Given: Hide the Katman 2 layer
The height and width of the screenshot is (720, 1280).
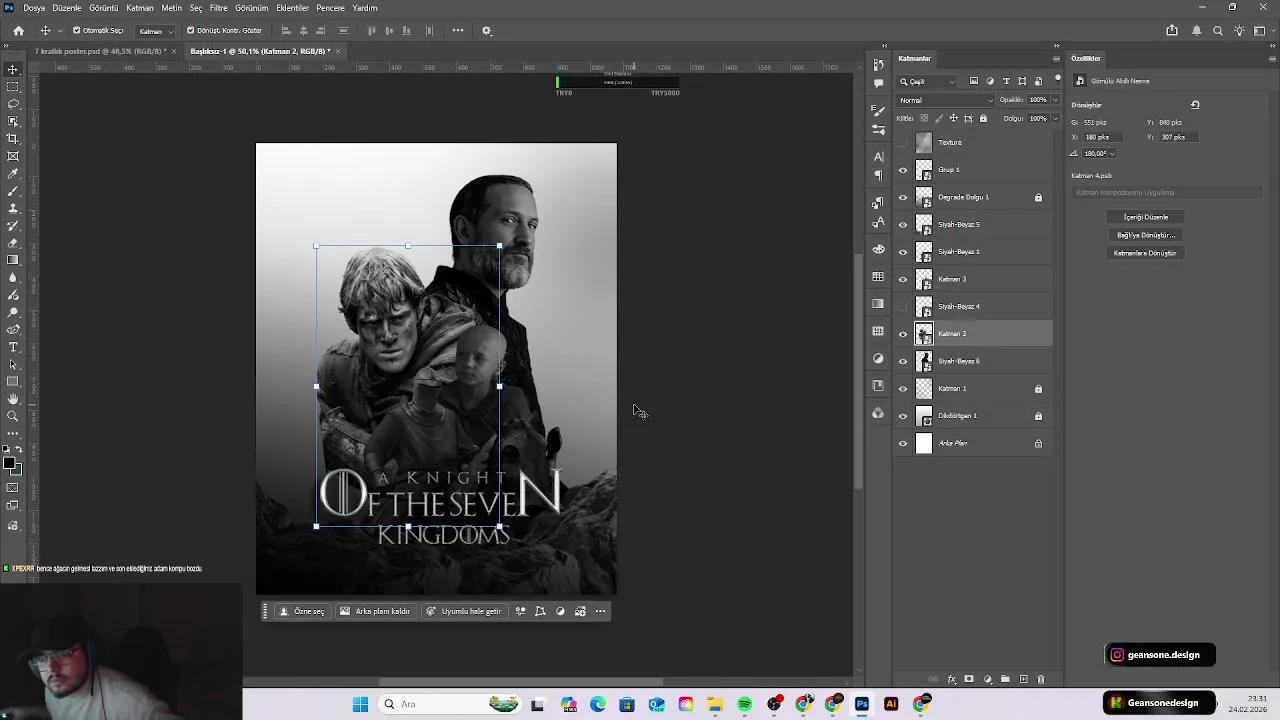Looking at the screenshot, I should (903, 334).
